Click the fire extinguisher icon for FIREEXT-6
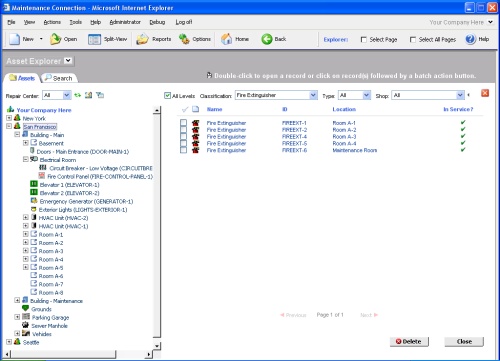The width and height of the screenshot is (500, 361). pyautogui.click(x=195, y=150)
